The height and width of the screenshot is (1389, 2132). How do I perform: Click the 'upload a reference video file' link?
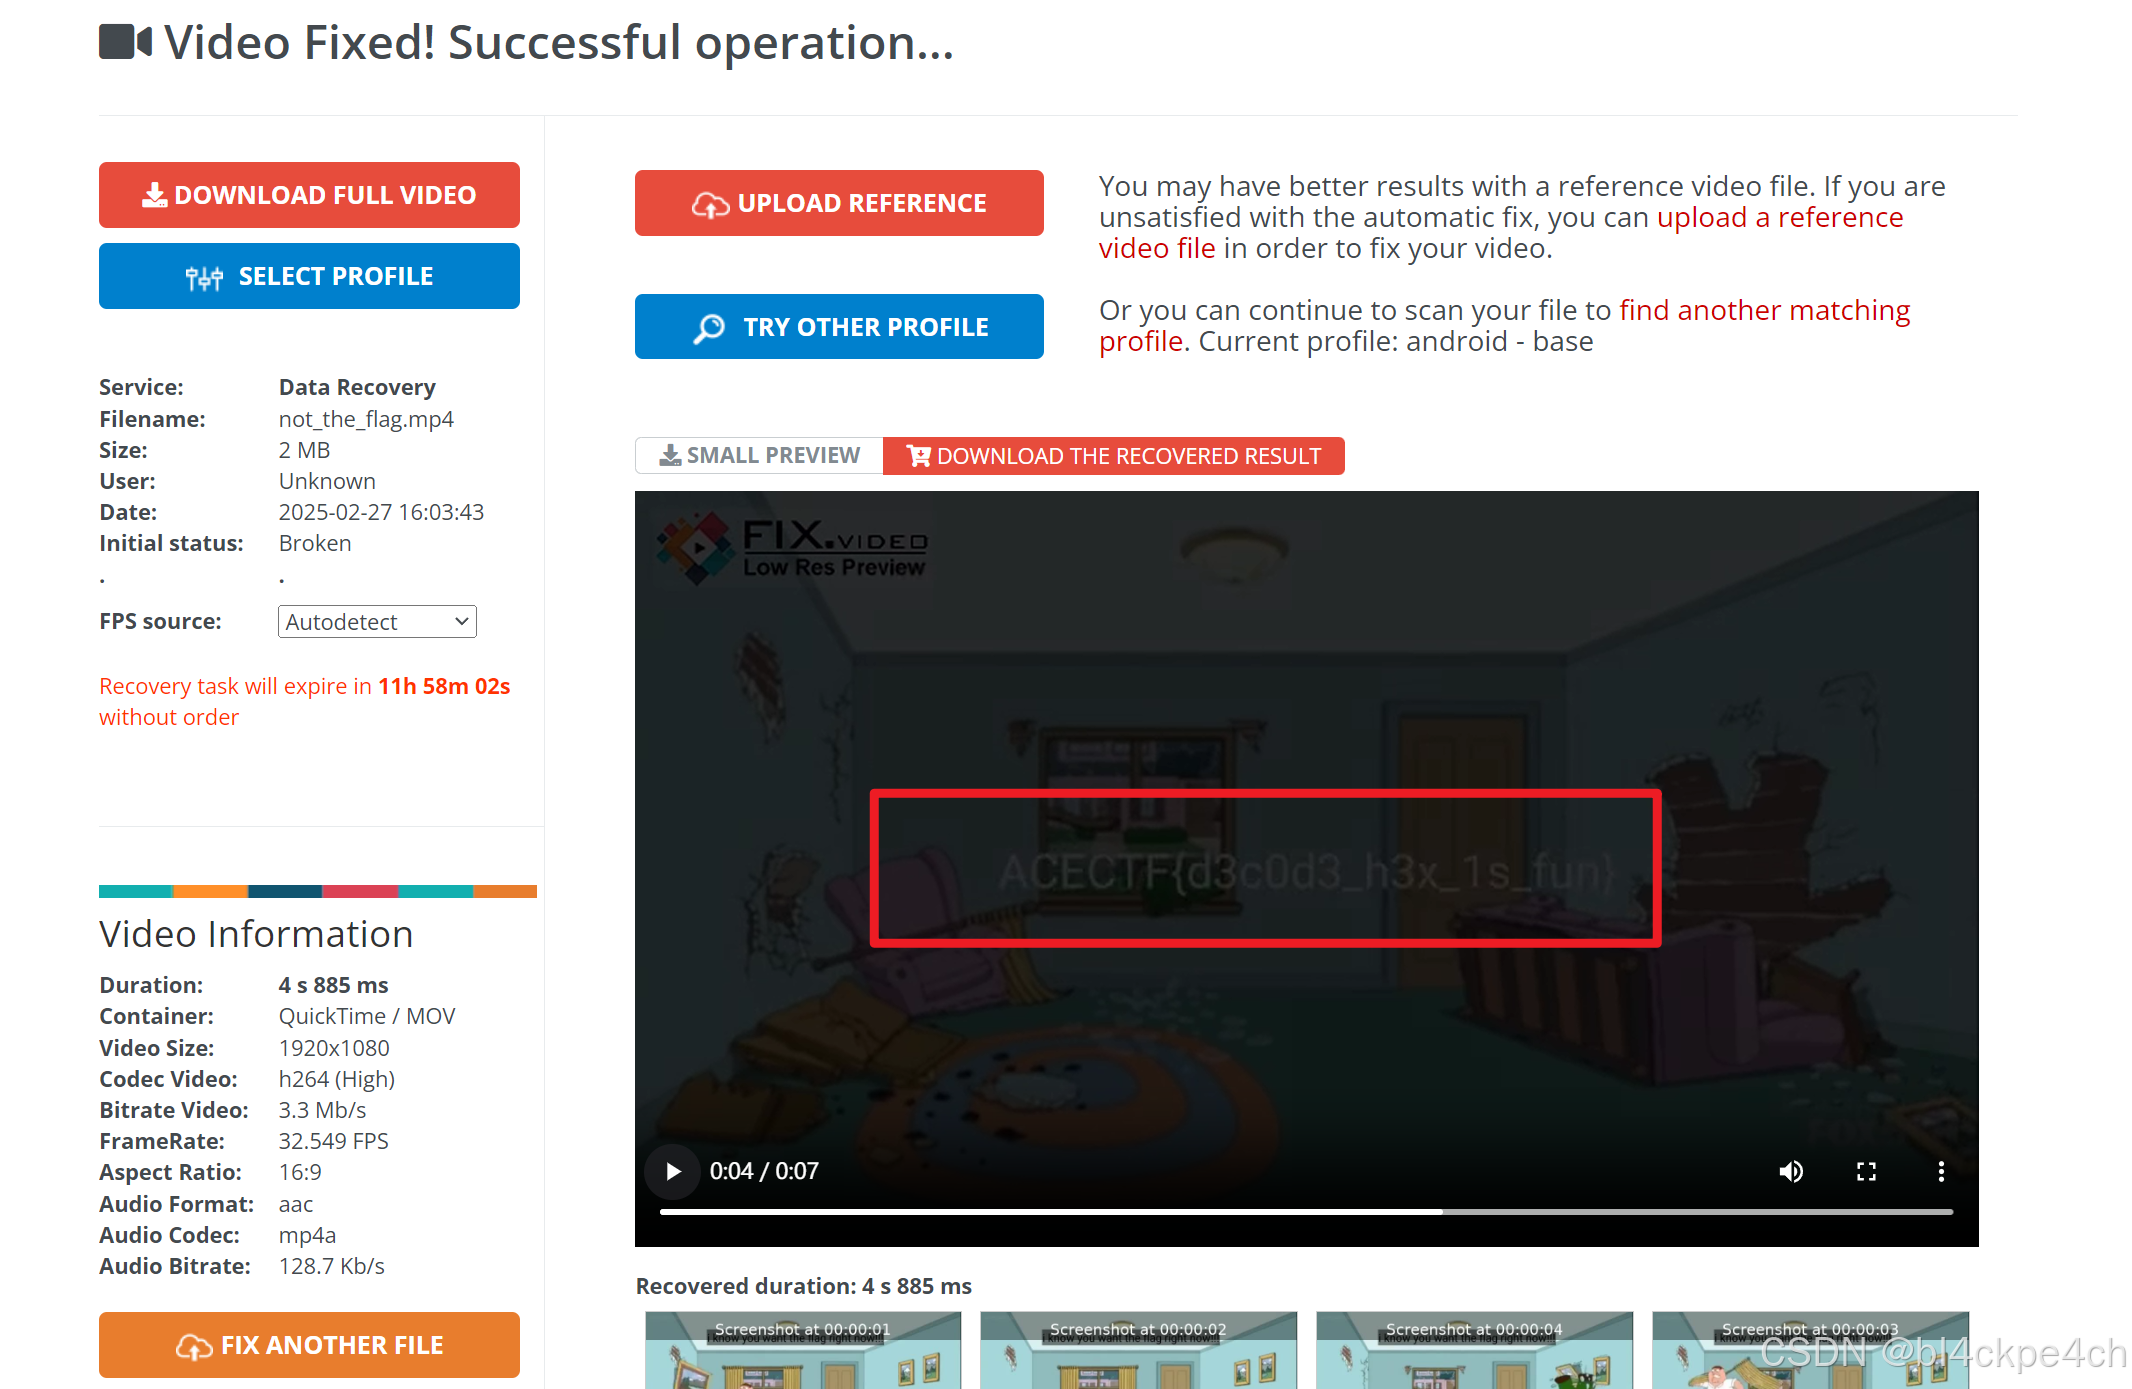tap(1779, 218)
